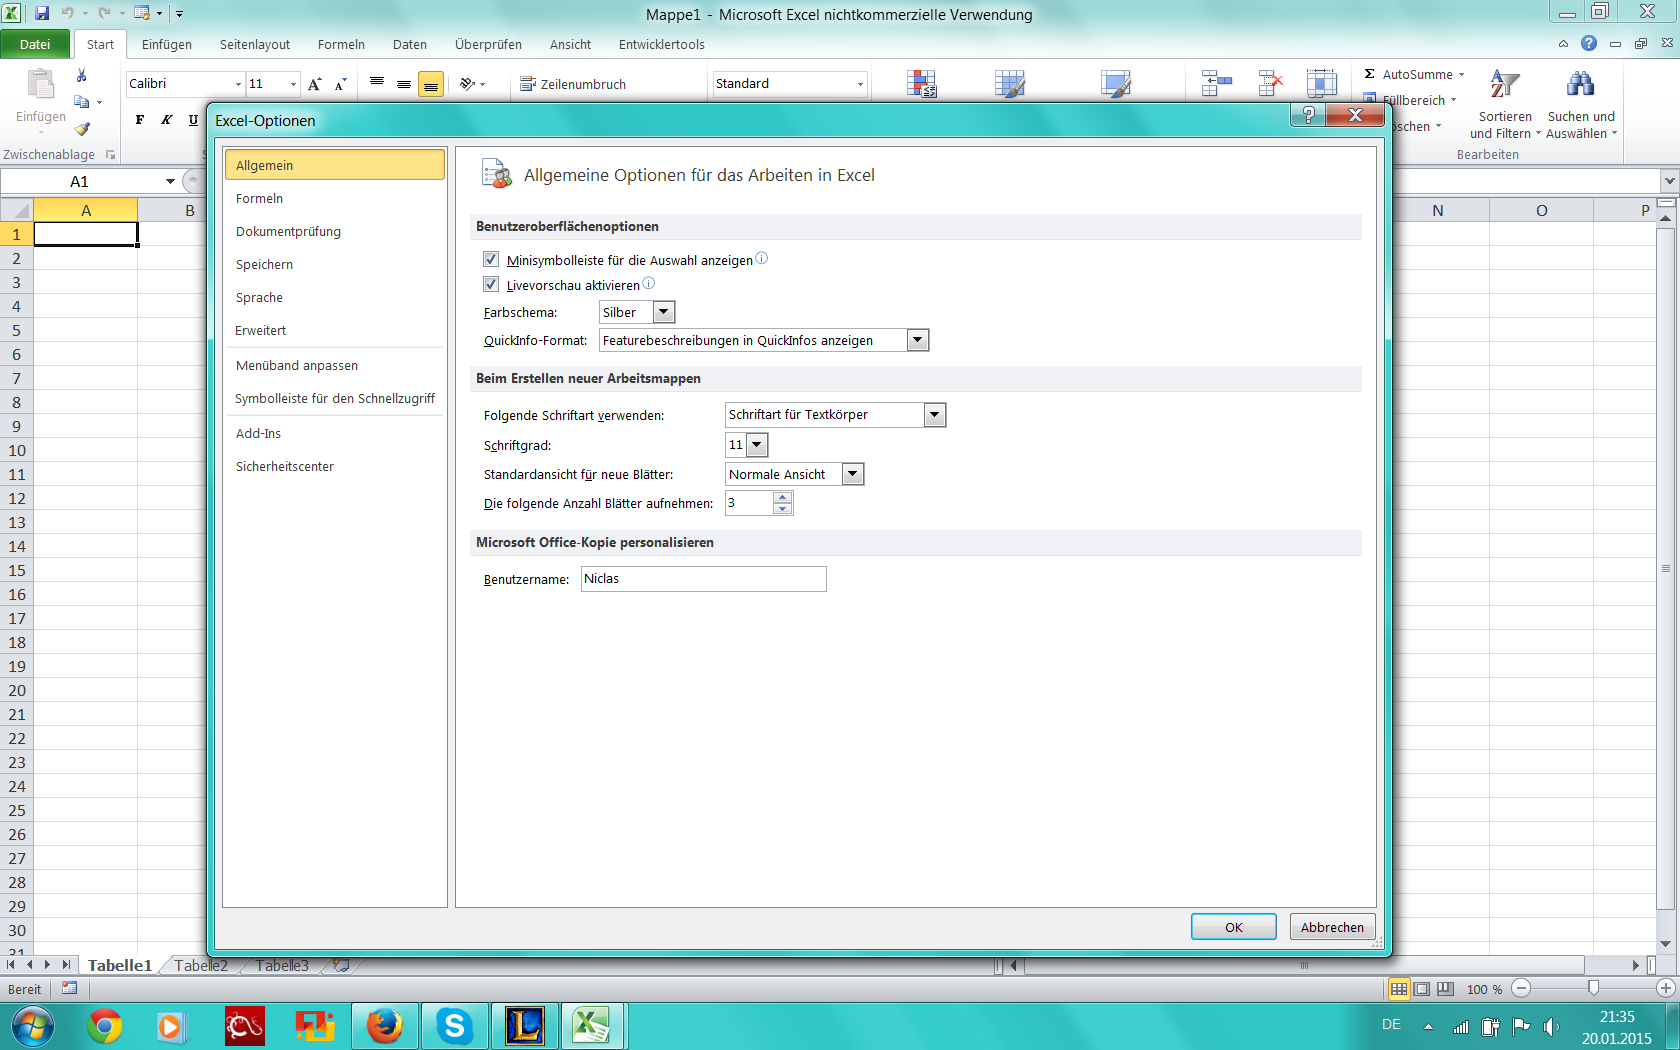Select Speichern in options sidebar
Screen dimensions: 1680x1050
point(334,264)
